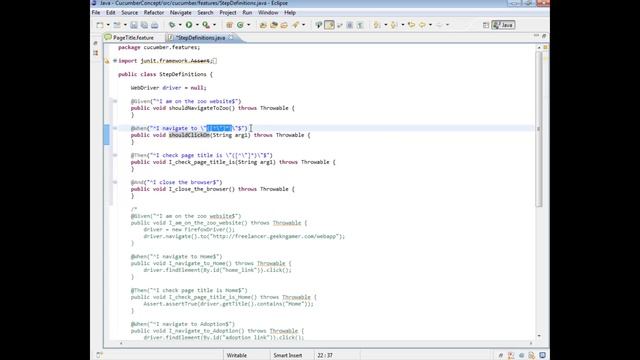Click the 22 : 37 cursor position field
Screen dimensions: 640x360
point(325,356)
